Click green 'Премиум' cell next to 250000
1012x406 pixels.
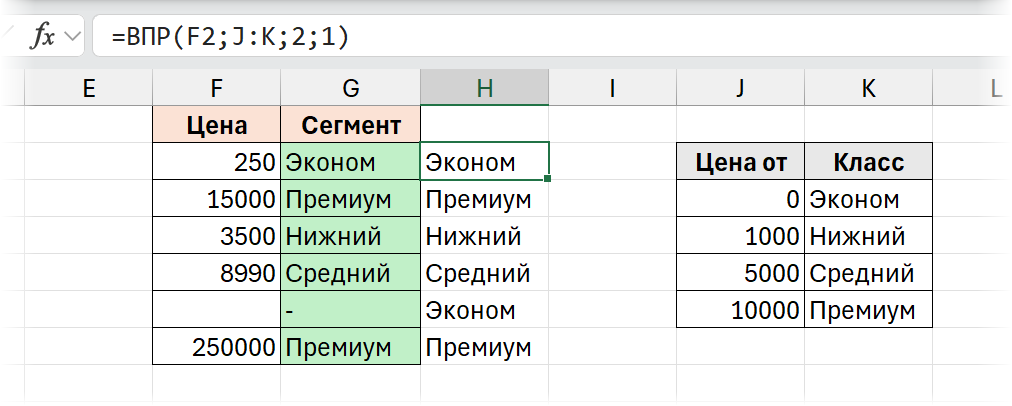350,347
